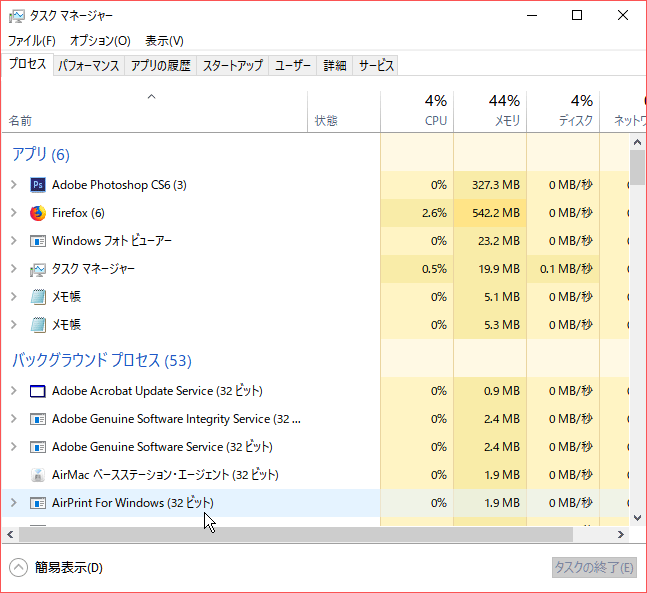The image size is (647, 593).
Task: Click the Adobe Acrobat Update Service icon
Action: [x=38, y=391]
